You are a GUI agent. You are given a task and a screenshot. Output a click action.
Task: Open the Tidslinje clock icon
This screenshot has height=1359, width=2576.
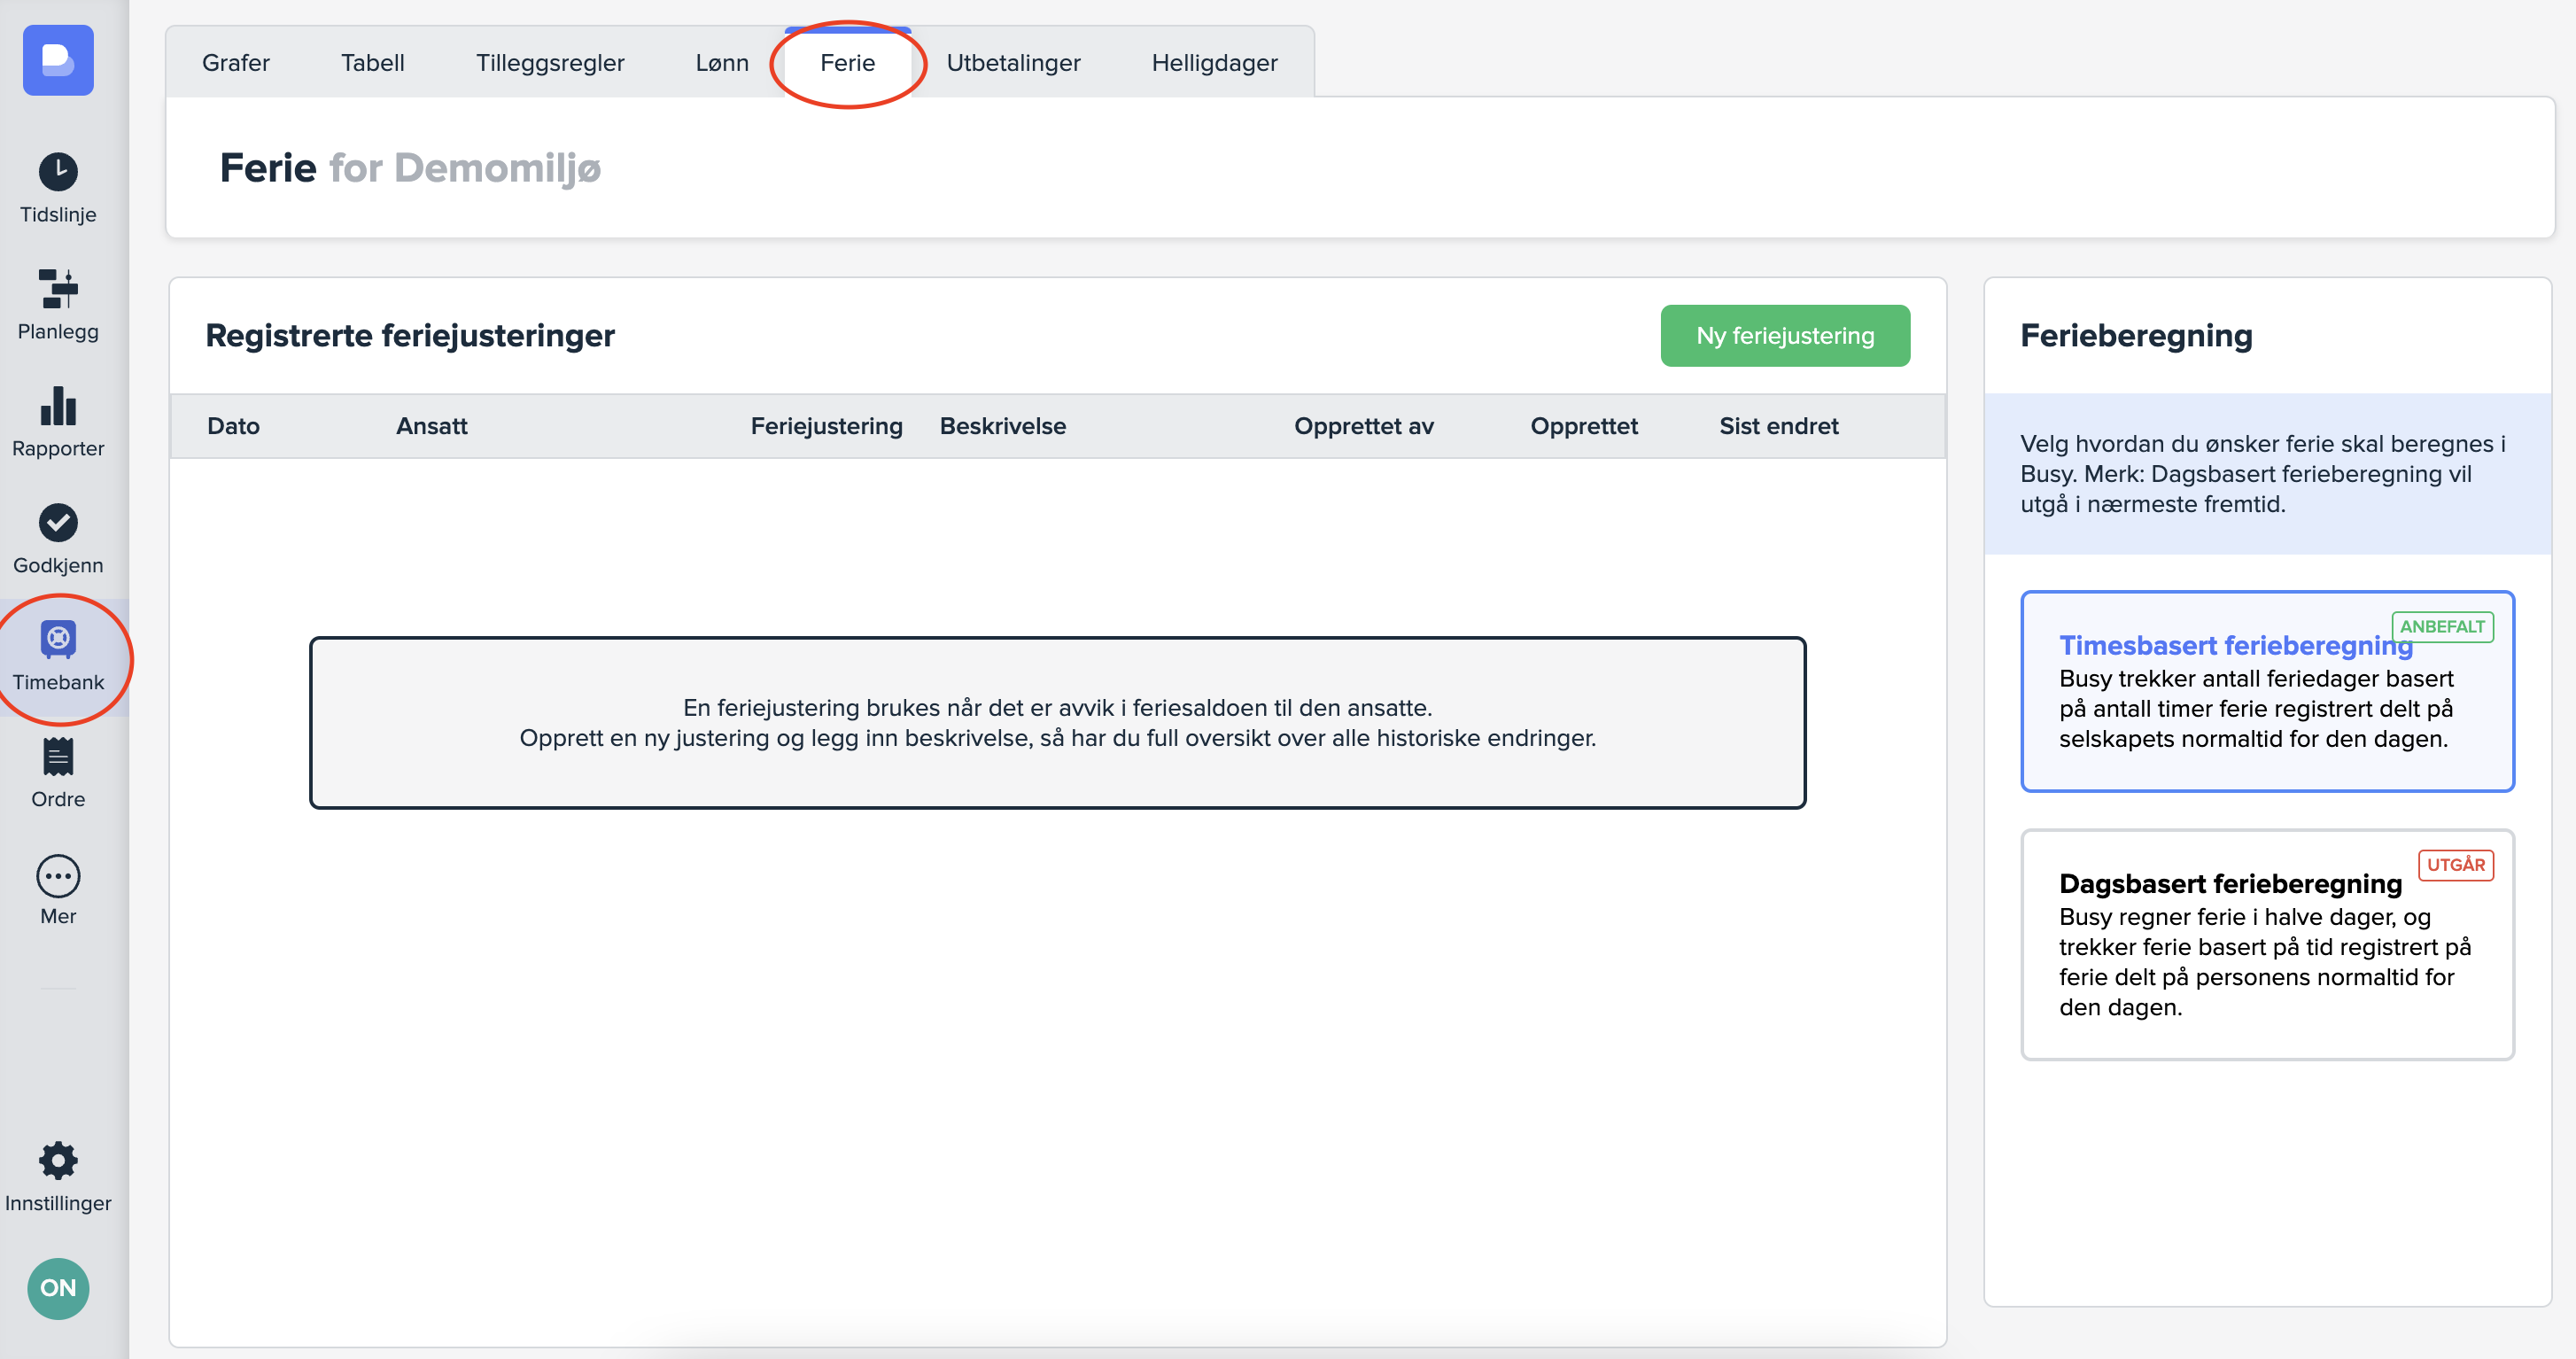[58, 172]
